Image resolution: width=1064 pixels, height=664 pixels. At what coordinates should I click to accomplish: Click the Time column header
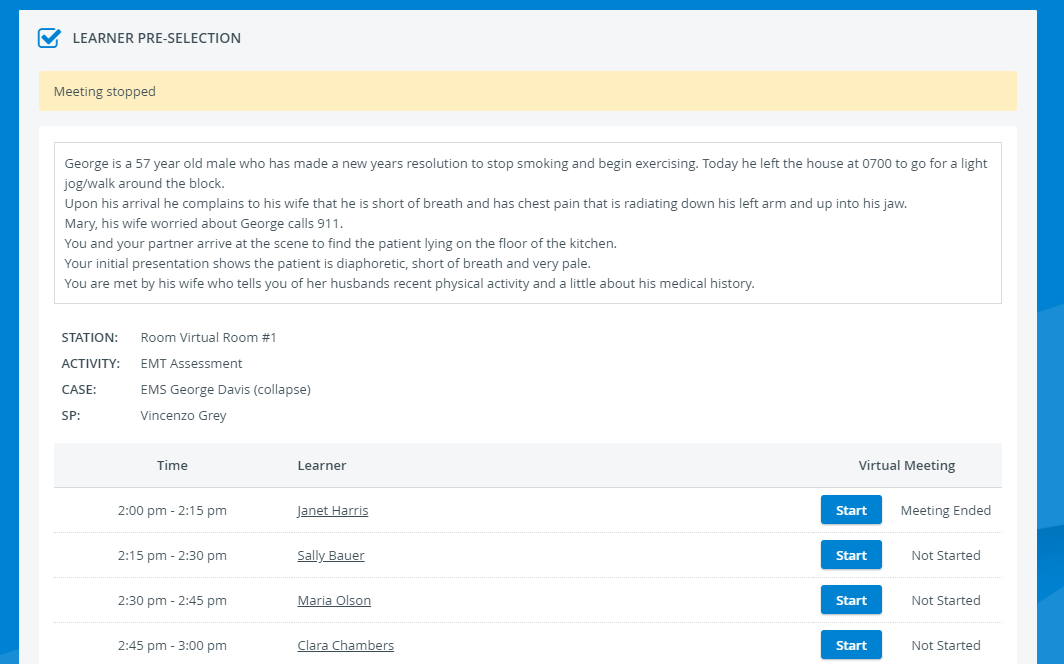172,465
